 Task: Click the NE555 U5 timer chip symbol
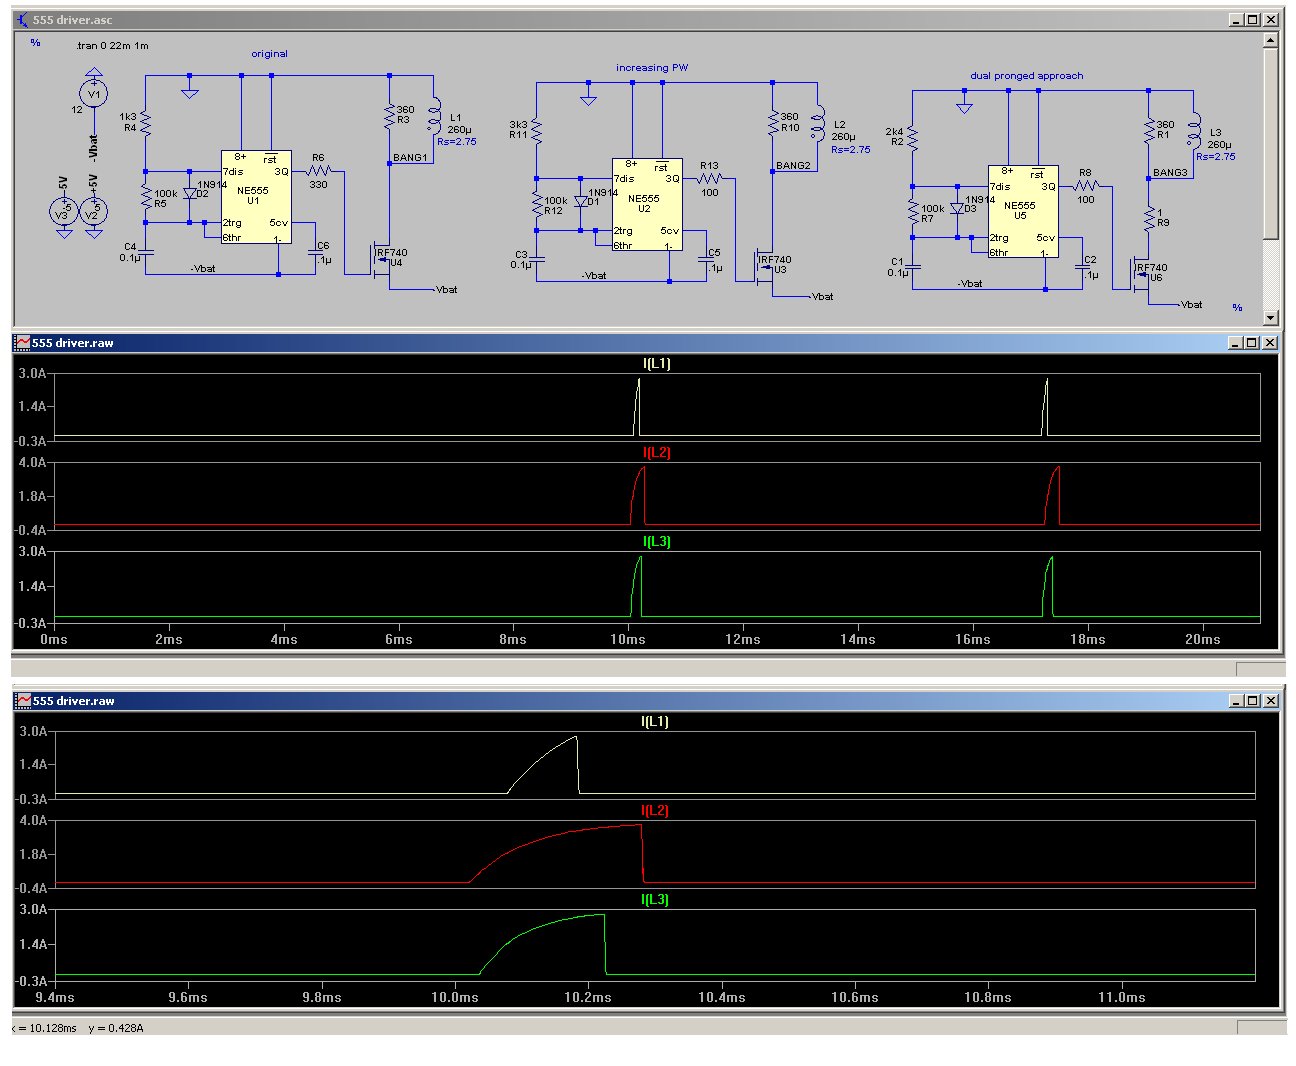1022,211
